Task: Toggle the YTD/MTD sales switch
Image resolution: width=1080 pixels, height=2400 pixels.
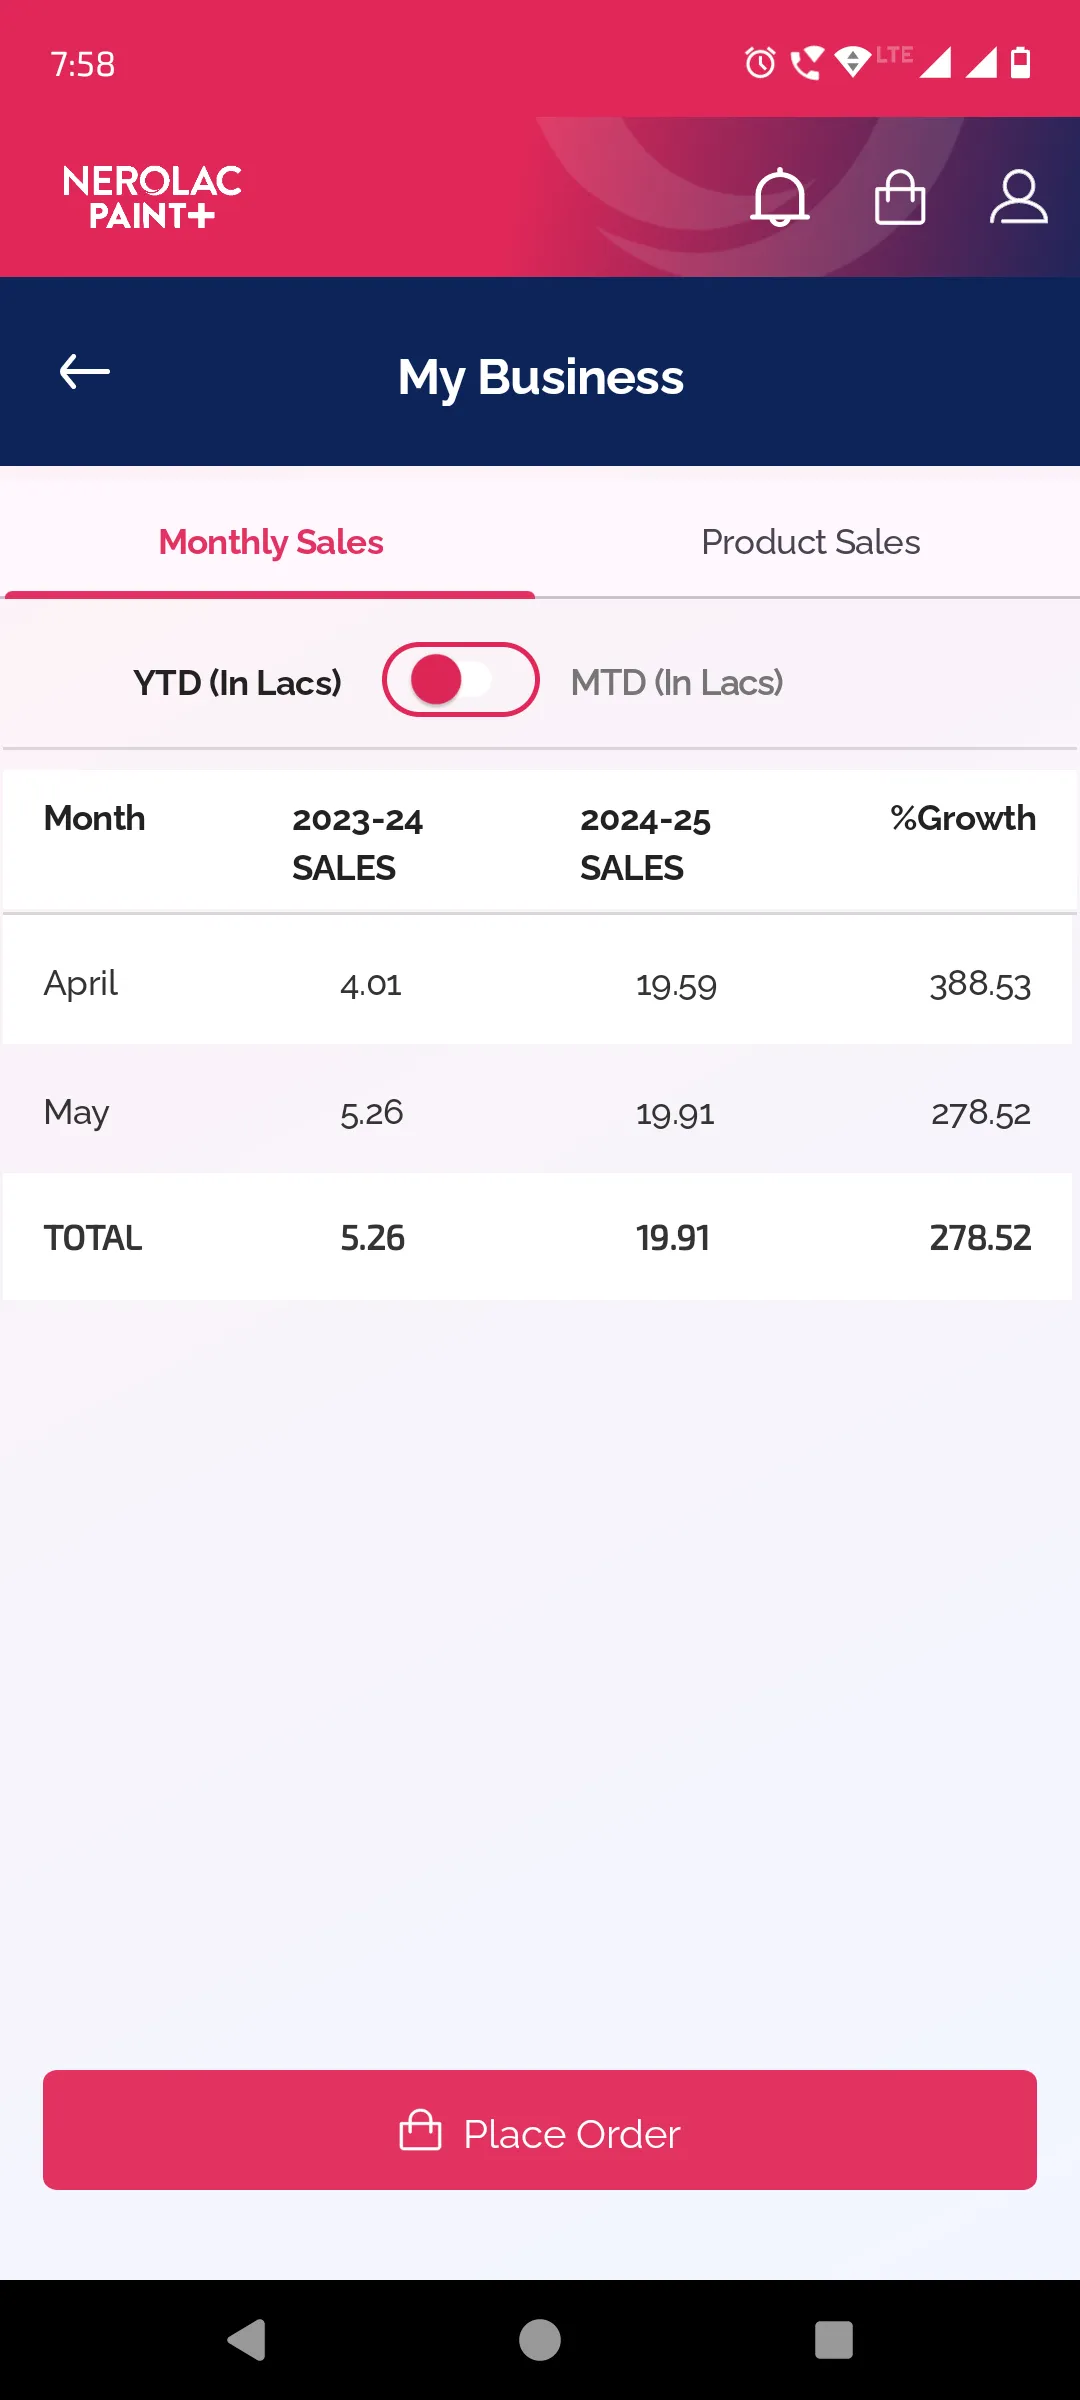Action: (460, 680)
